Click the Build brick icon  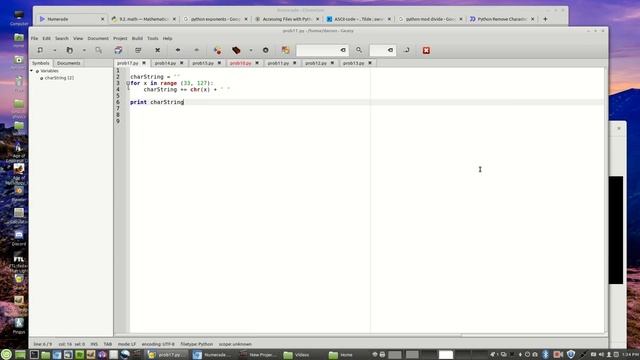point(236,50)
